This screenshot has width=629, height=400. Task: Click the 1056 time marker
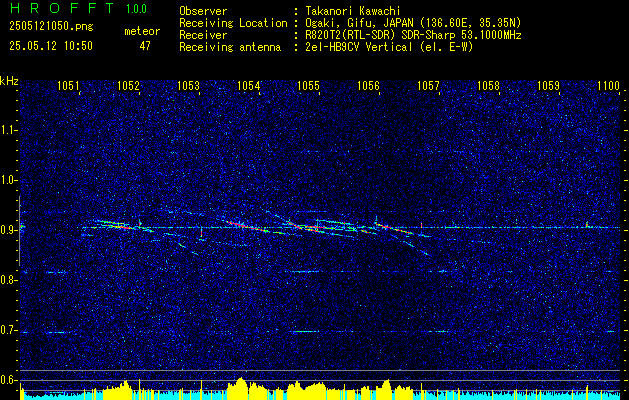[368, 85]
